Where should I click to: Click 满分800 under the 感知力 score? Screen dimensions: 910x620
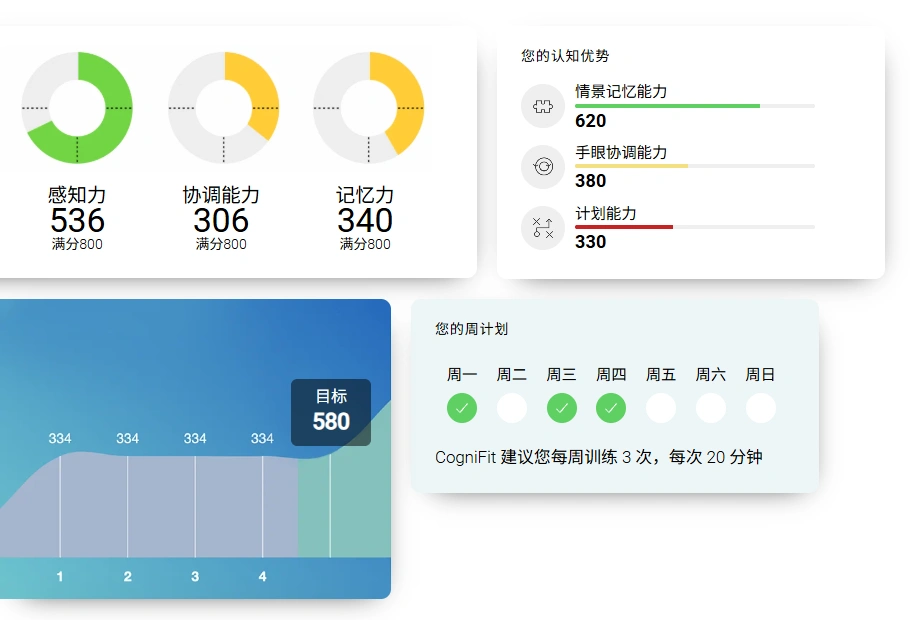(x=77, y=244)
